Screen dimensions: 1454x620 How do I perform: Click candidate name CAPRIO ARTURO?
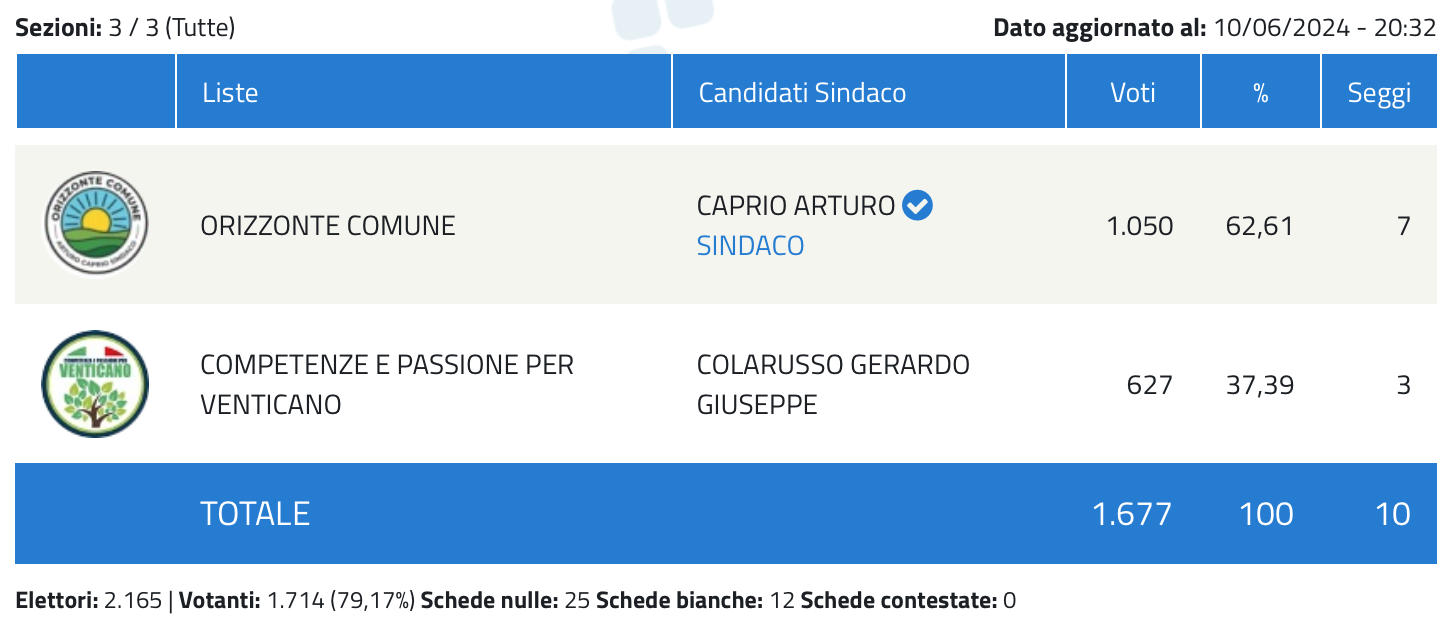(x=796, y=206)
